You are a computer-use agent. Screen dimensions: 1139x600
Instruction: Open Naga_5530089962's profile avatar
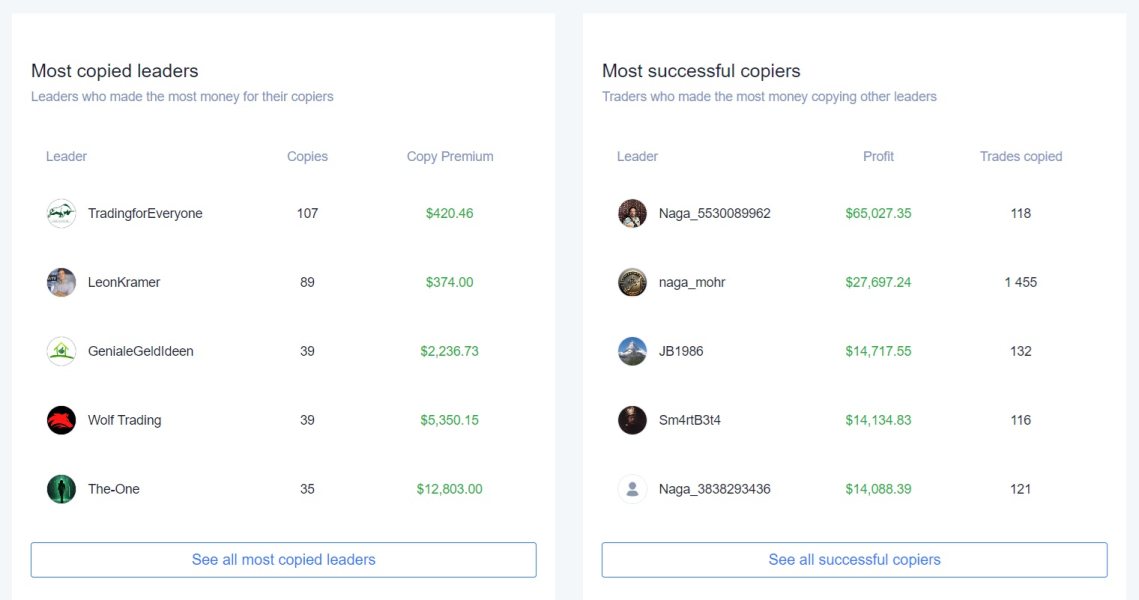pos(632,213)
